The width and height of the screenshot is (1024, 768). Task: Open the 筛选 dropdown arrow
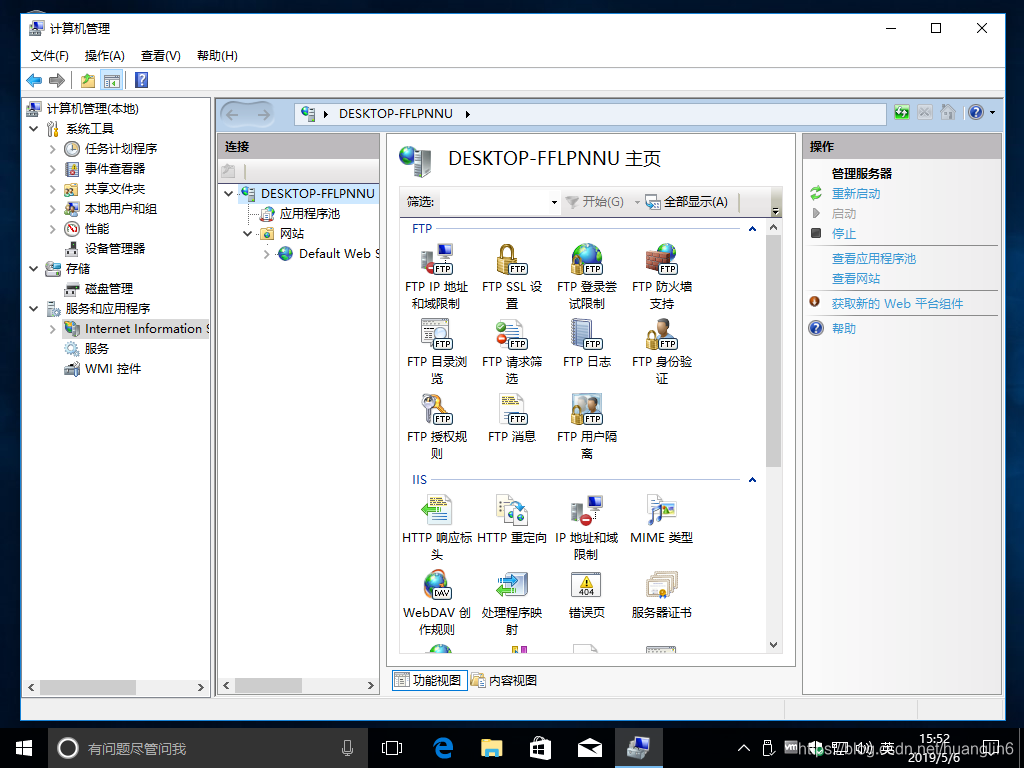click(x=554, y=202)
